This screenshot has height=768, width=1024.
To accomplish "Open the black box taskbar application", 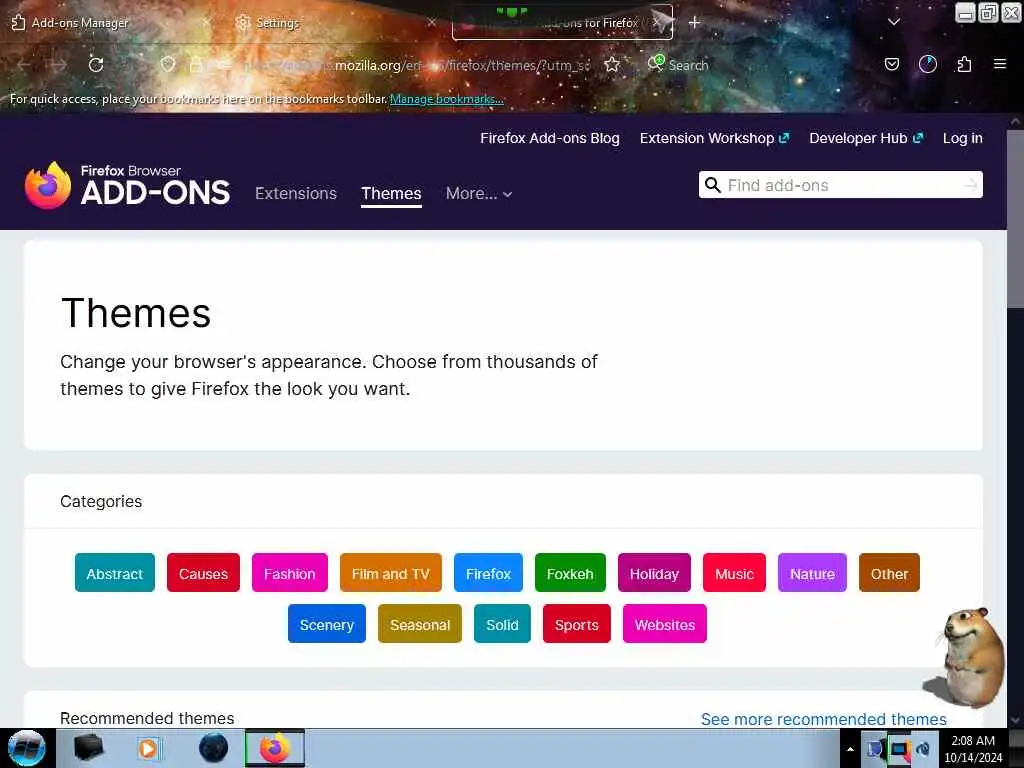I will [89, 748].
